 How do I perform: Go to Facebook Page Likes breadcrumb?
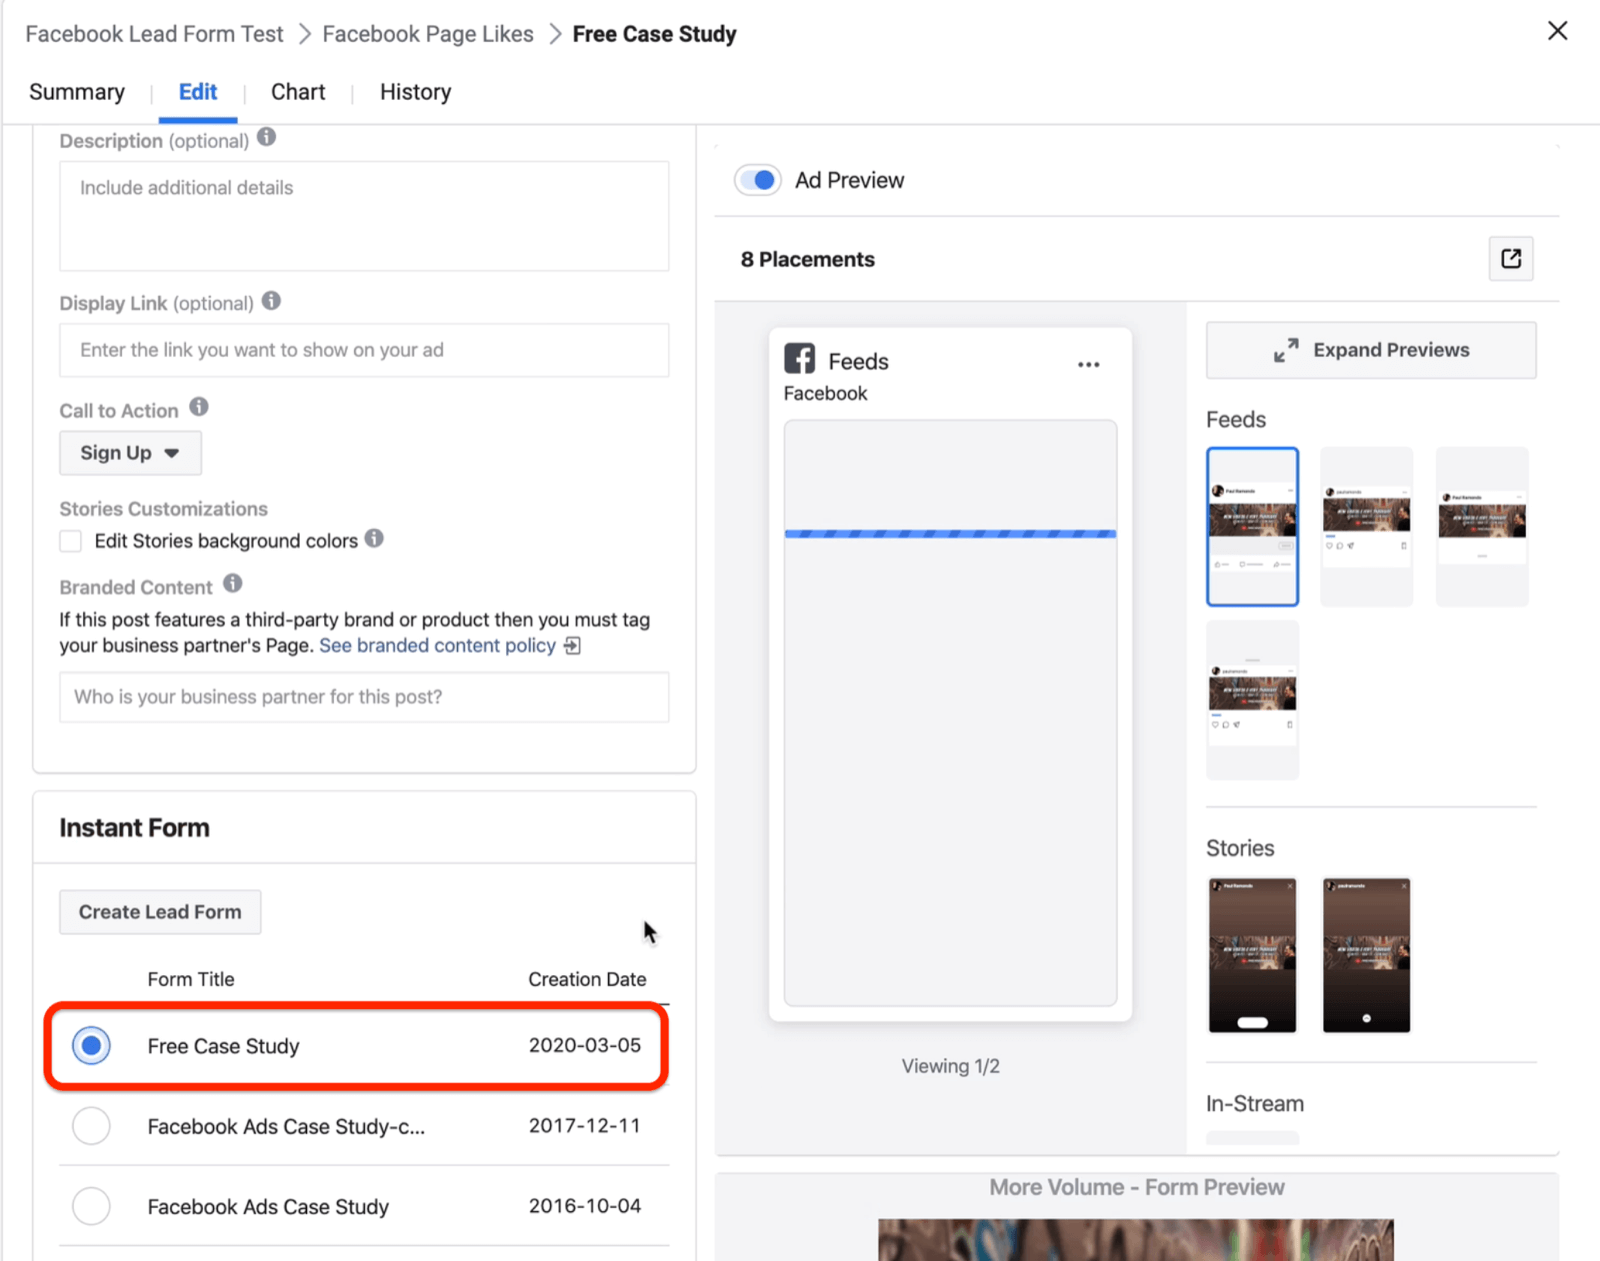428,34
